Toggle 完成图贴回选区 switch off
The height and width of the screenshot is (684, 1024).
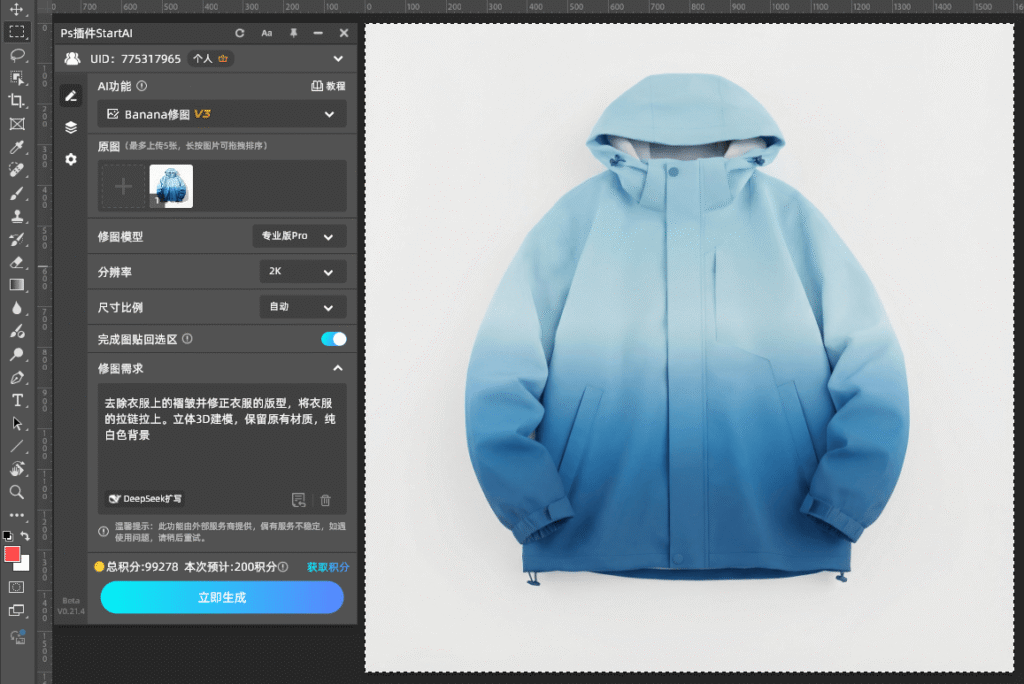pos(333,339)
